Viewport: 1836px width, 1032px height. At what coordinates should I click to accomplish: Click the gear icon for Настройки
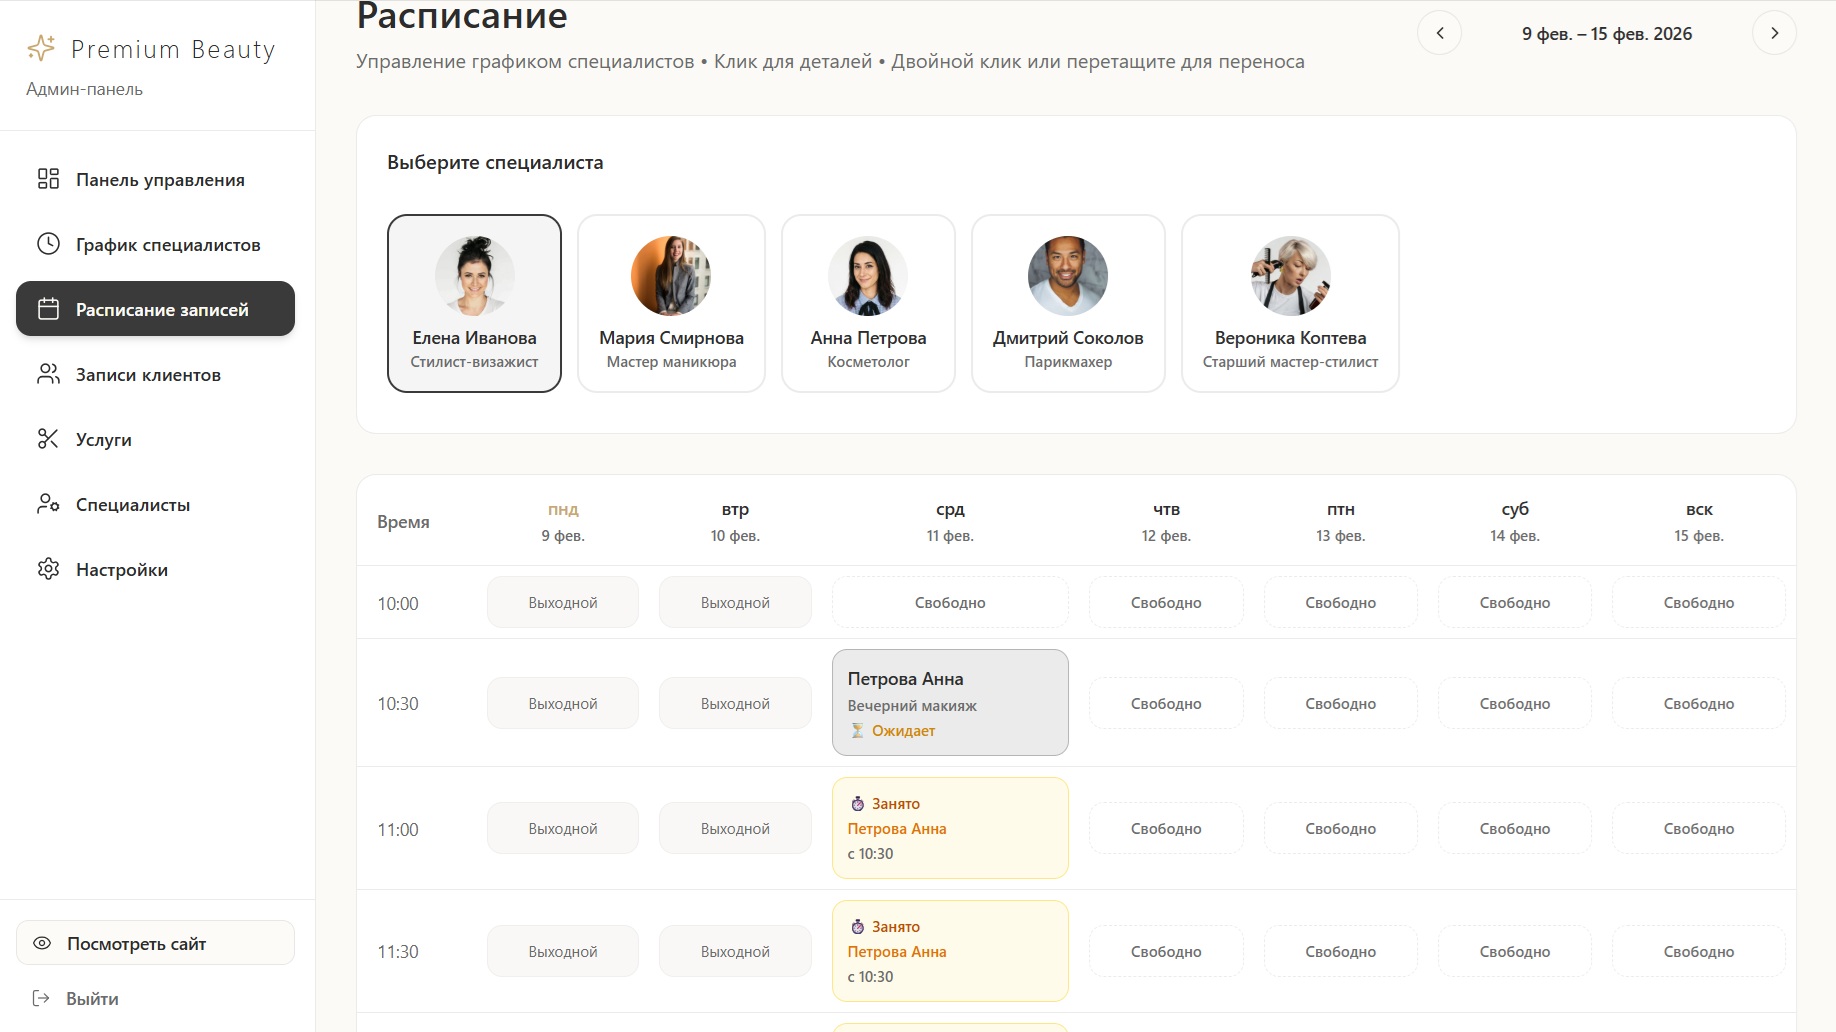[48, 569]
